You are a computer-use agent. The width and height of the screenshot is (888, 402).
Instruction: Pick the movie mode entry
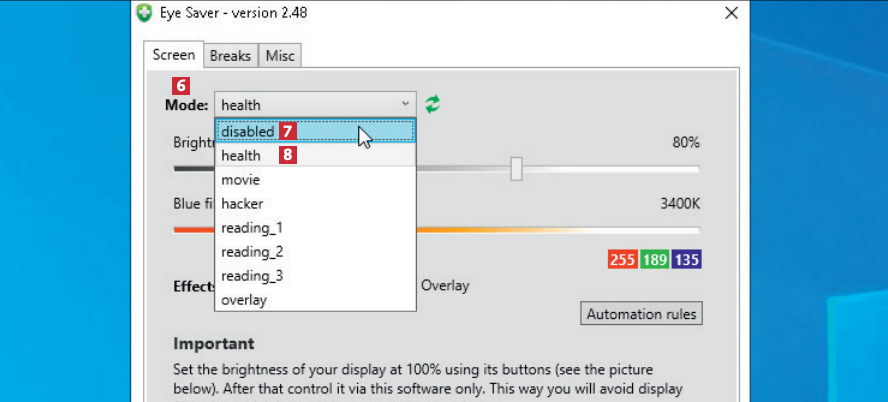[x=241, y=180]
